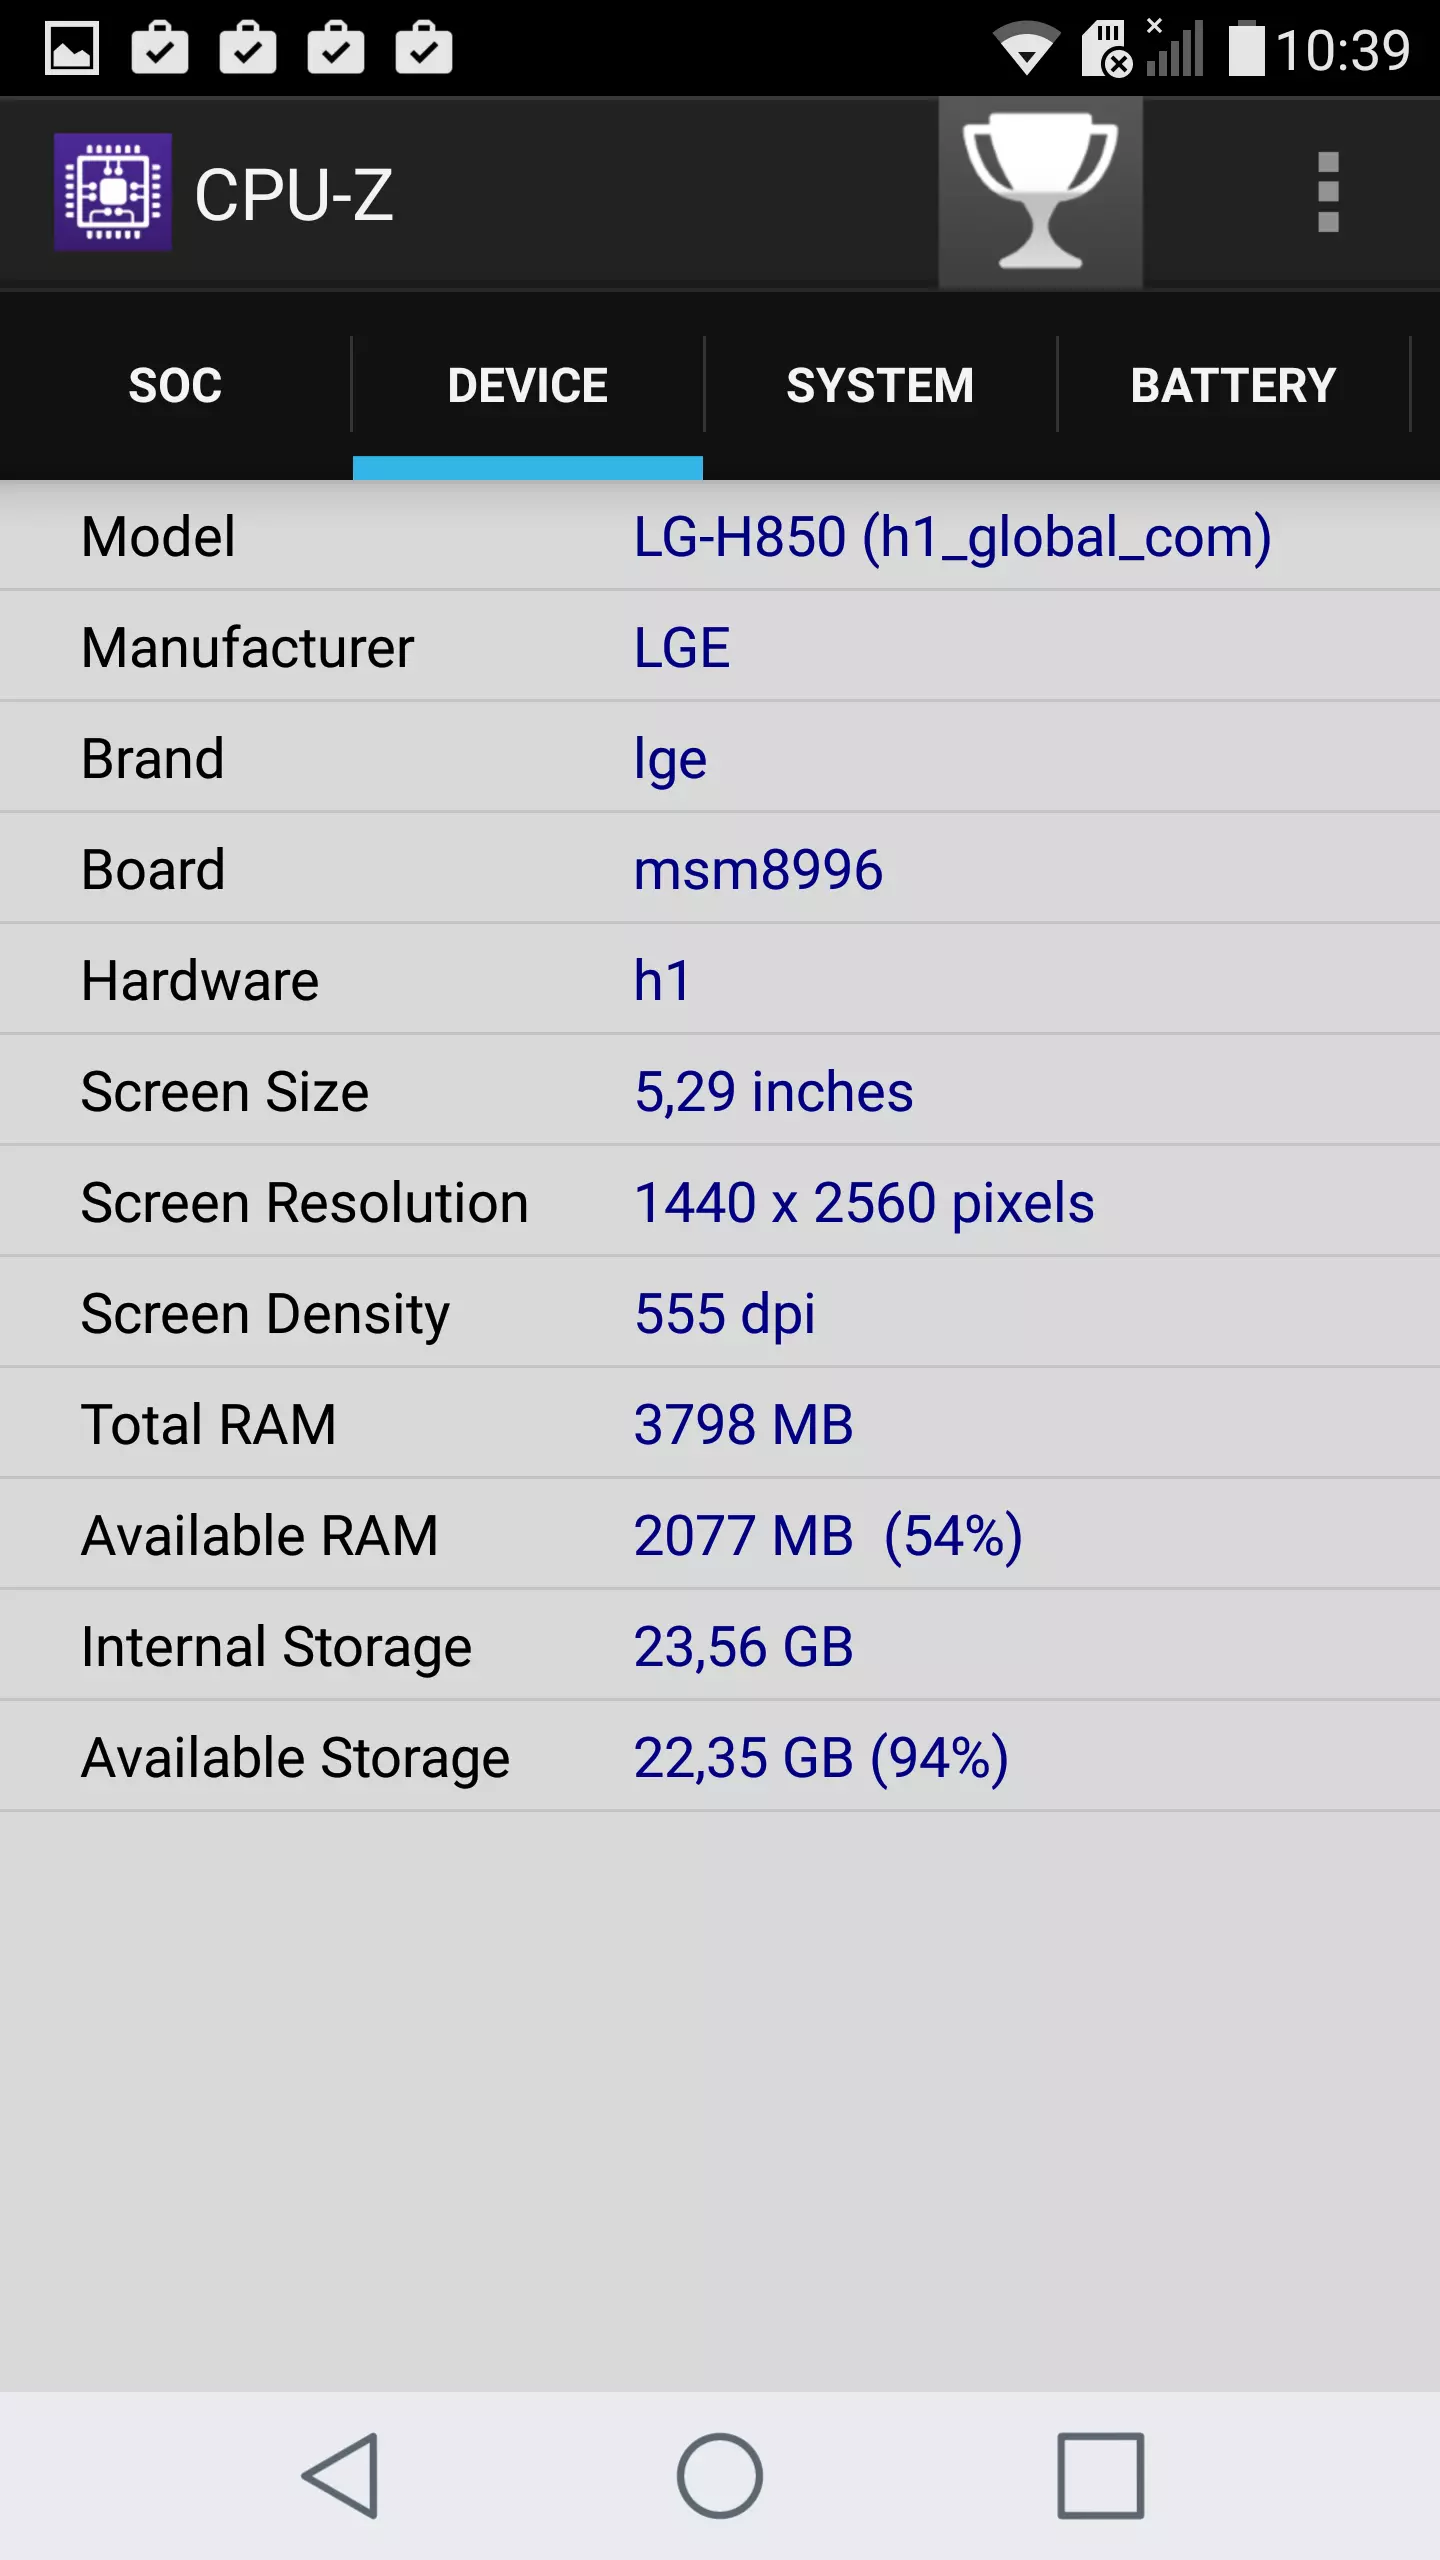Viewport: 1440px width, 2560px height.
Task: Open recent apps with square button
Action: 1100,2476
